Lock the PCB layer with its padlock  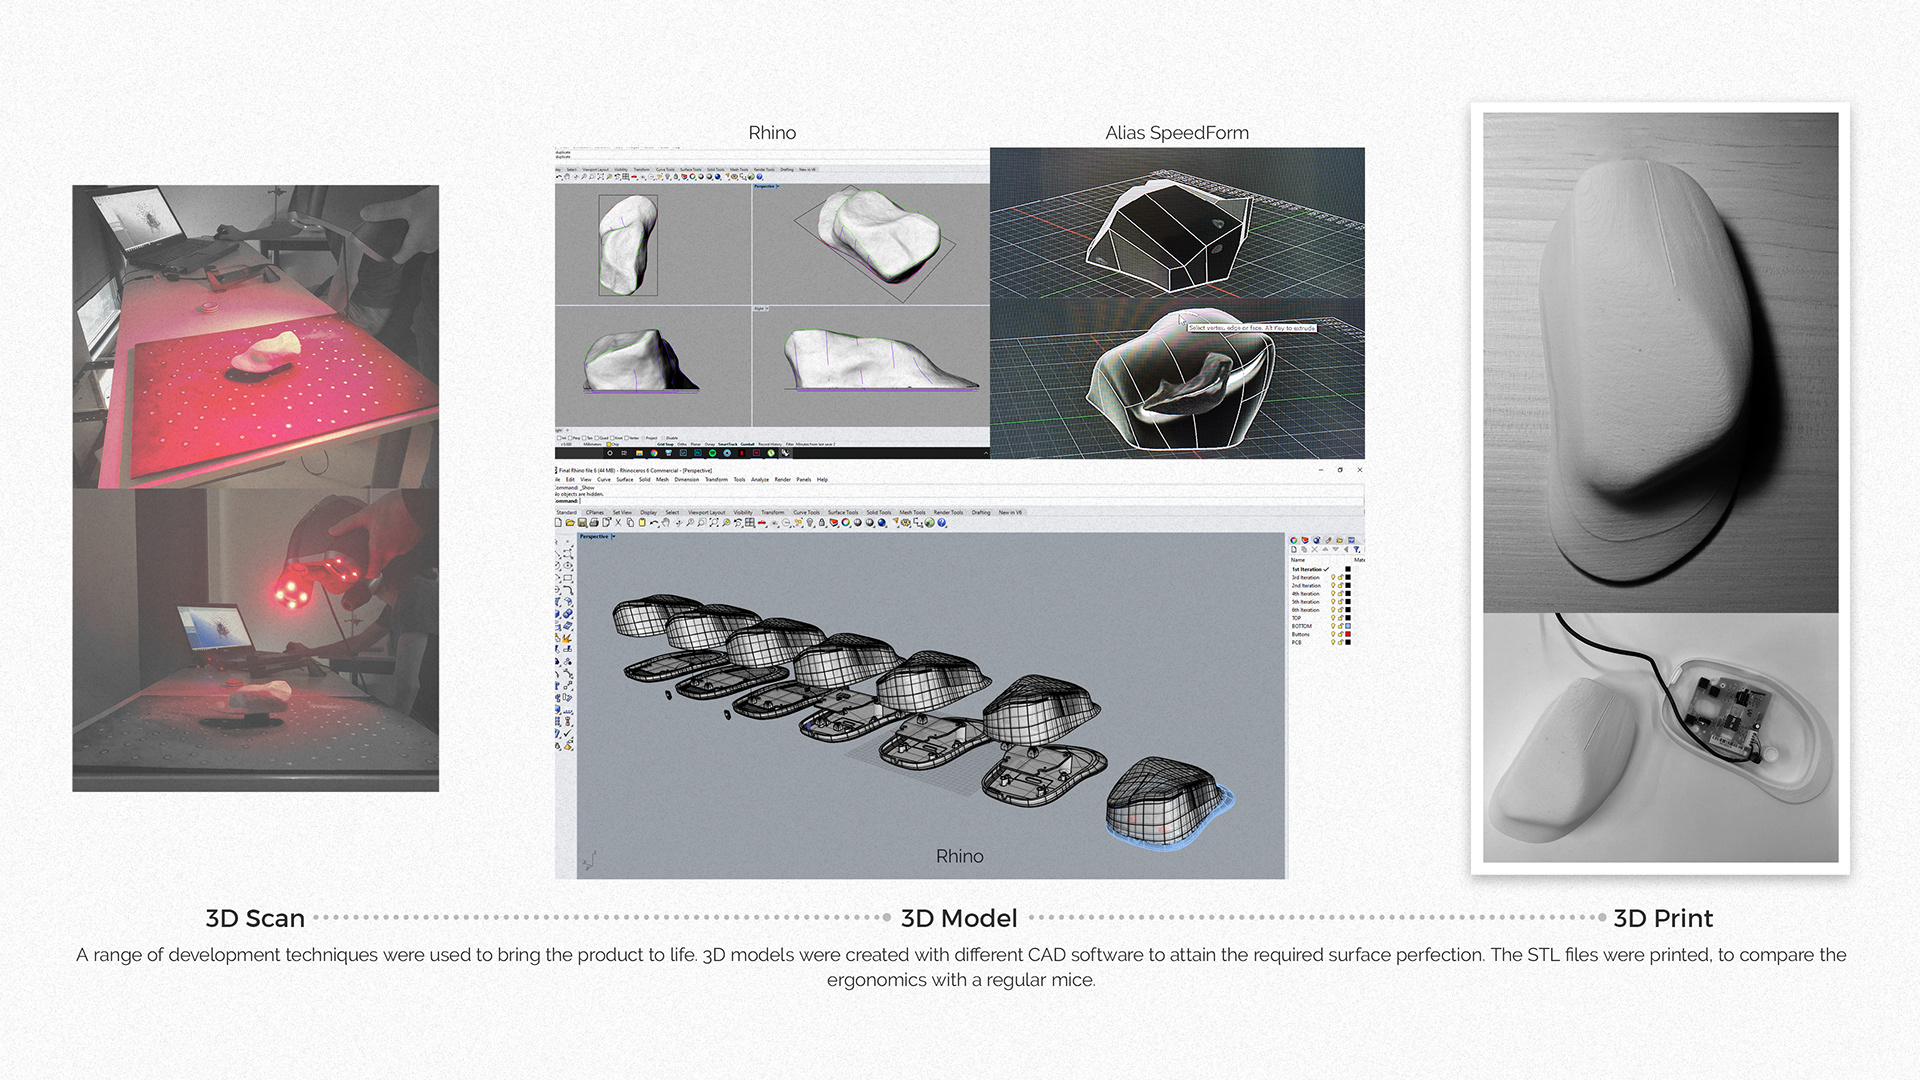pyautogui.click(x=1340, y=641)
